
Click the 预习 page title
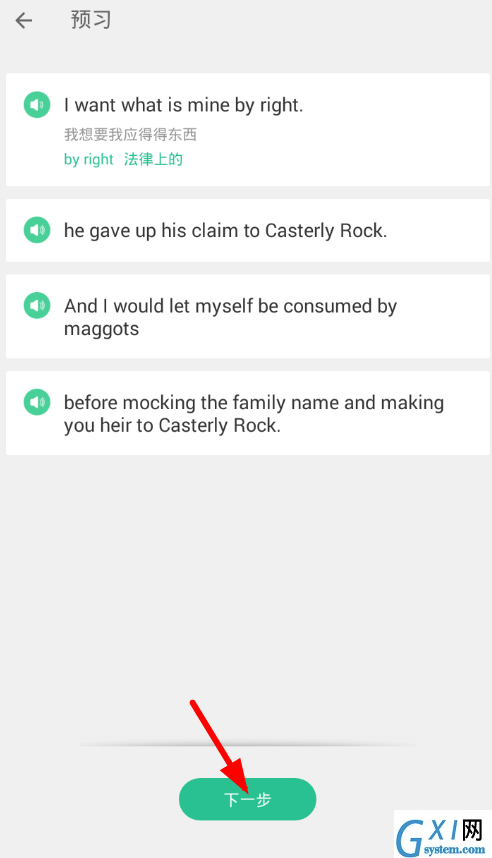coord(91,20)
